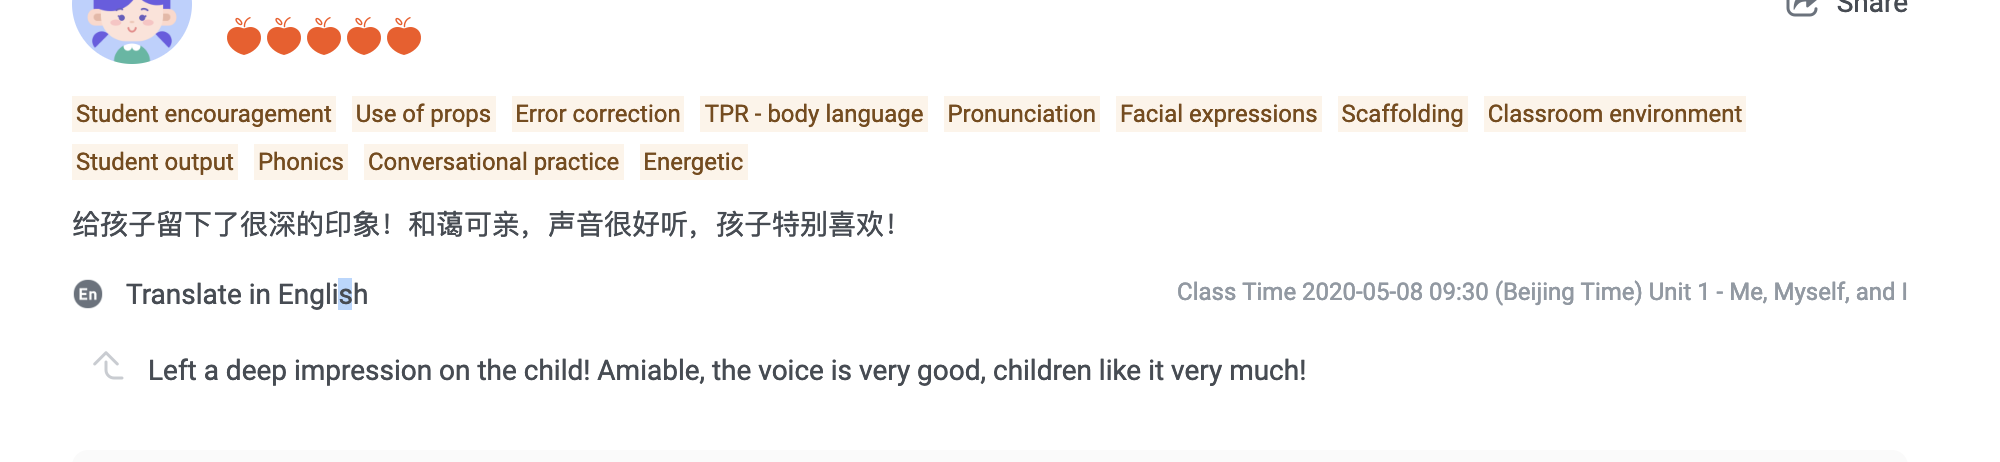Image resolution: width=2000 pixels, height=462 pixels.
Task: Click Translate in English link
Action: click(246, 294)
